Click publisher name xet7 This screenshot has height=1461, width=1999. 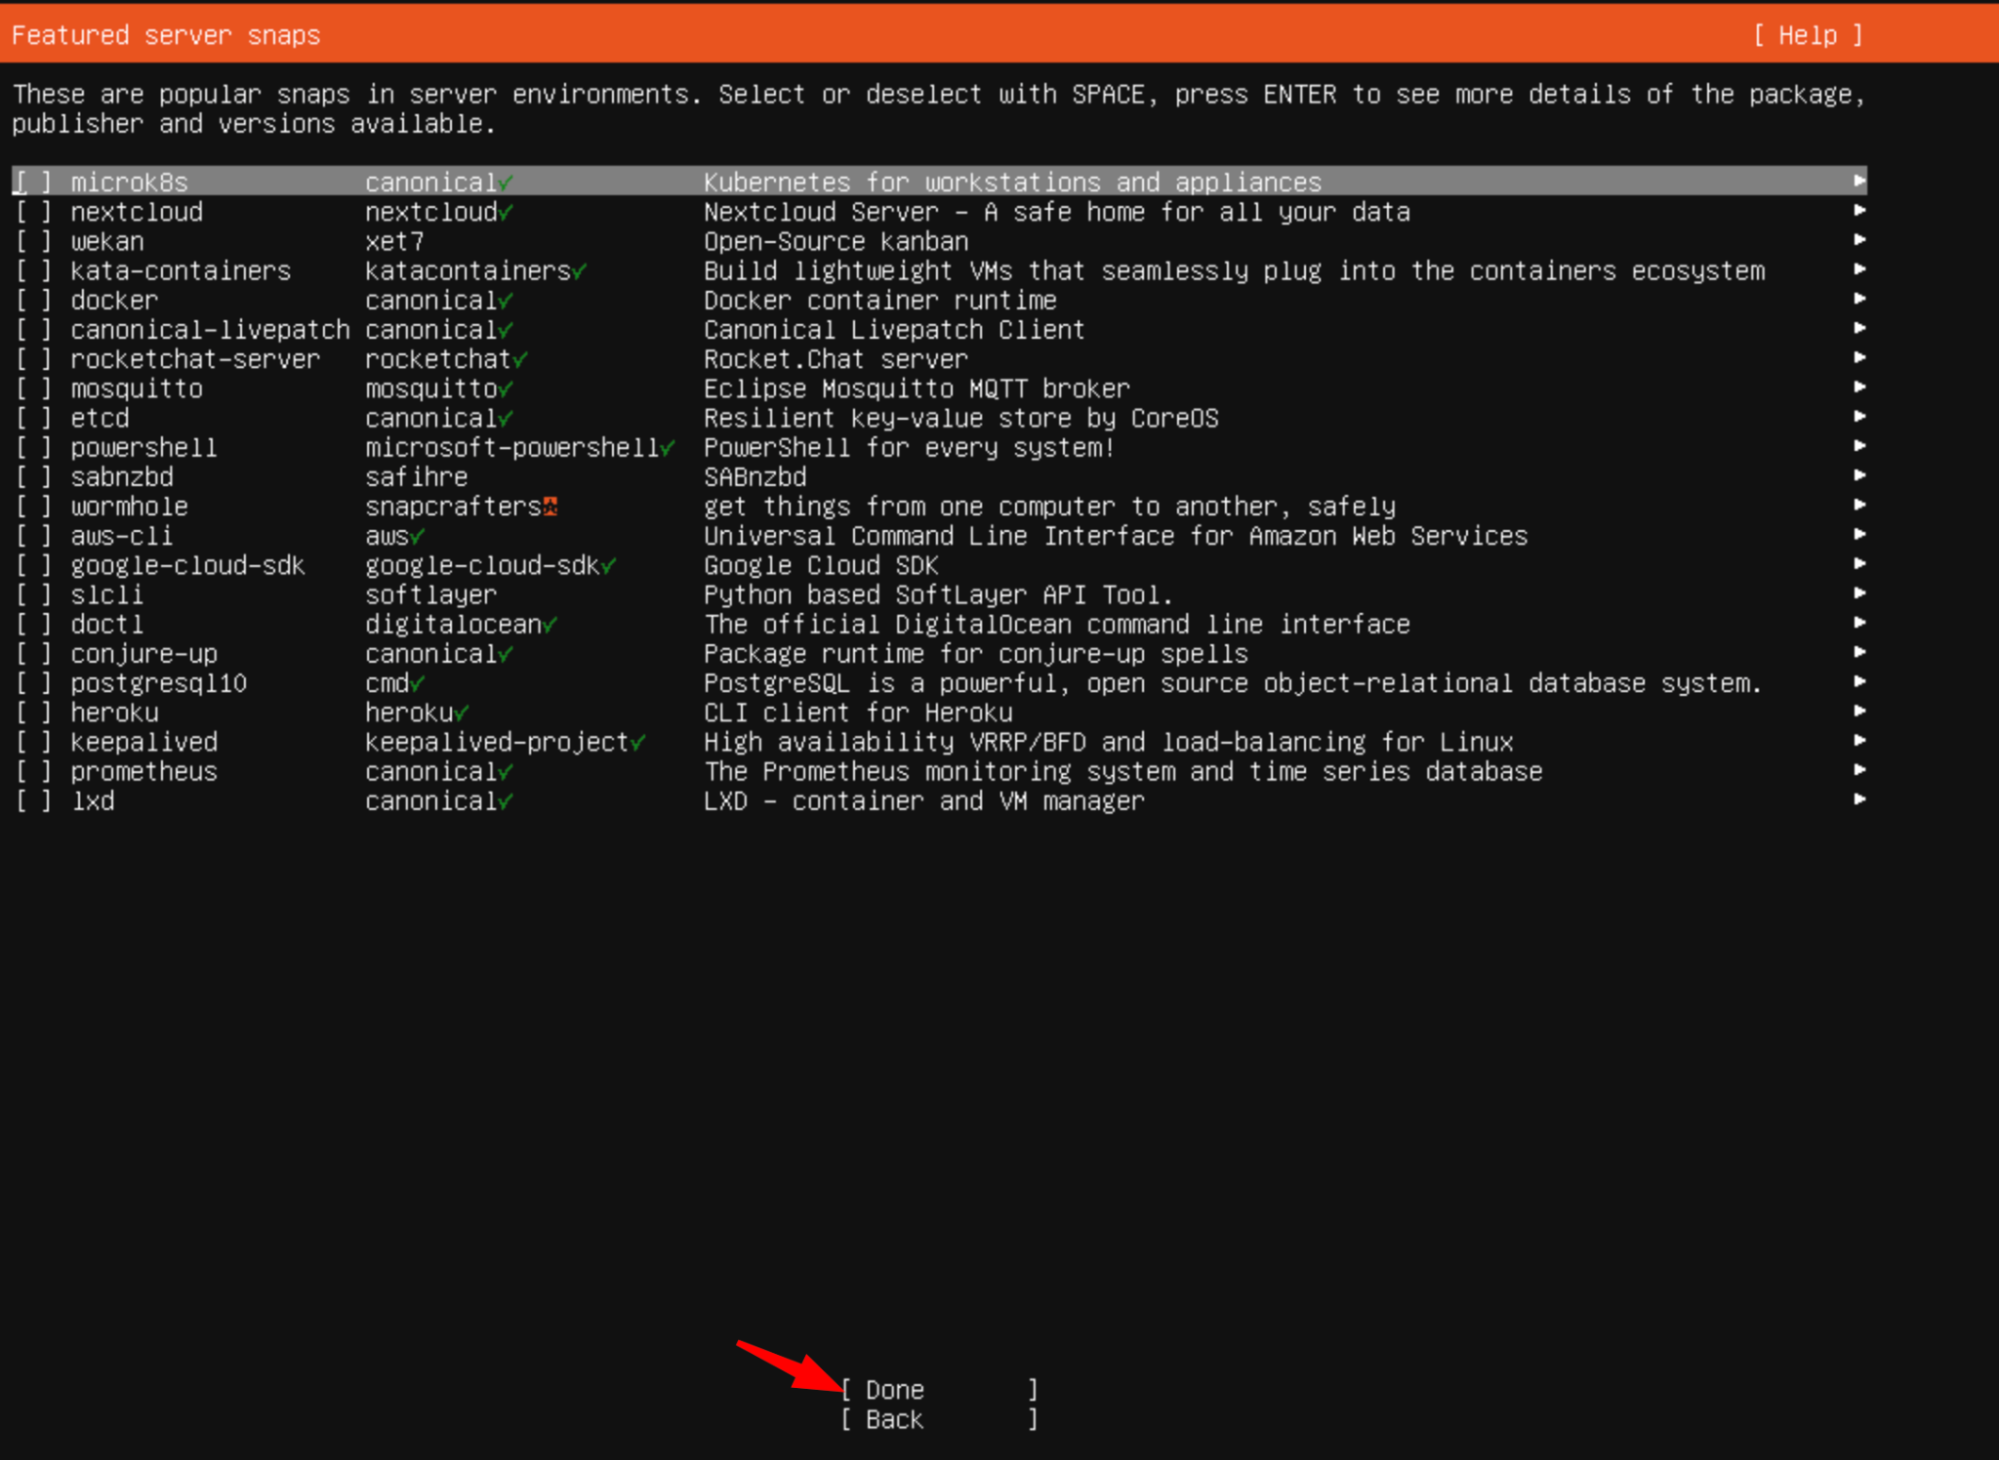pyautogui.click(x=395, y=241)
